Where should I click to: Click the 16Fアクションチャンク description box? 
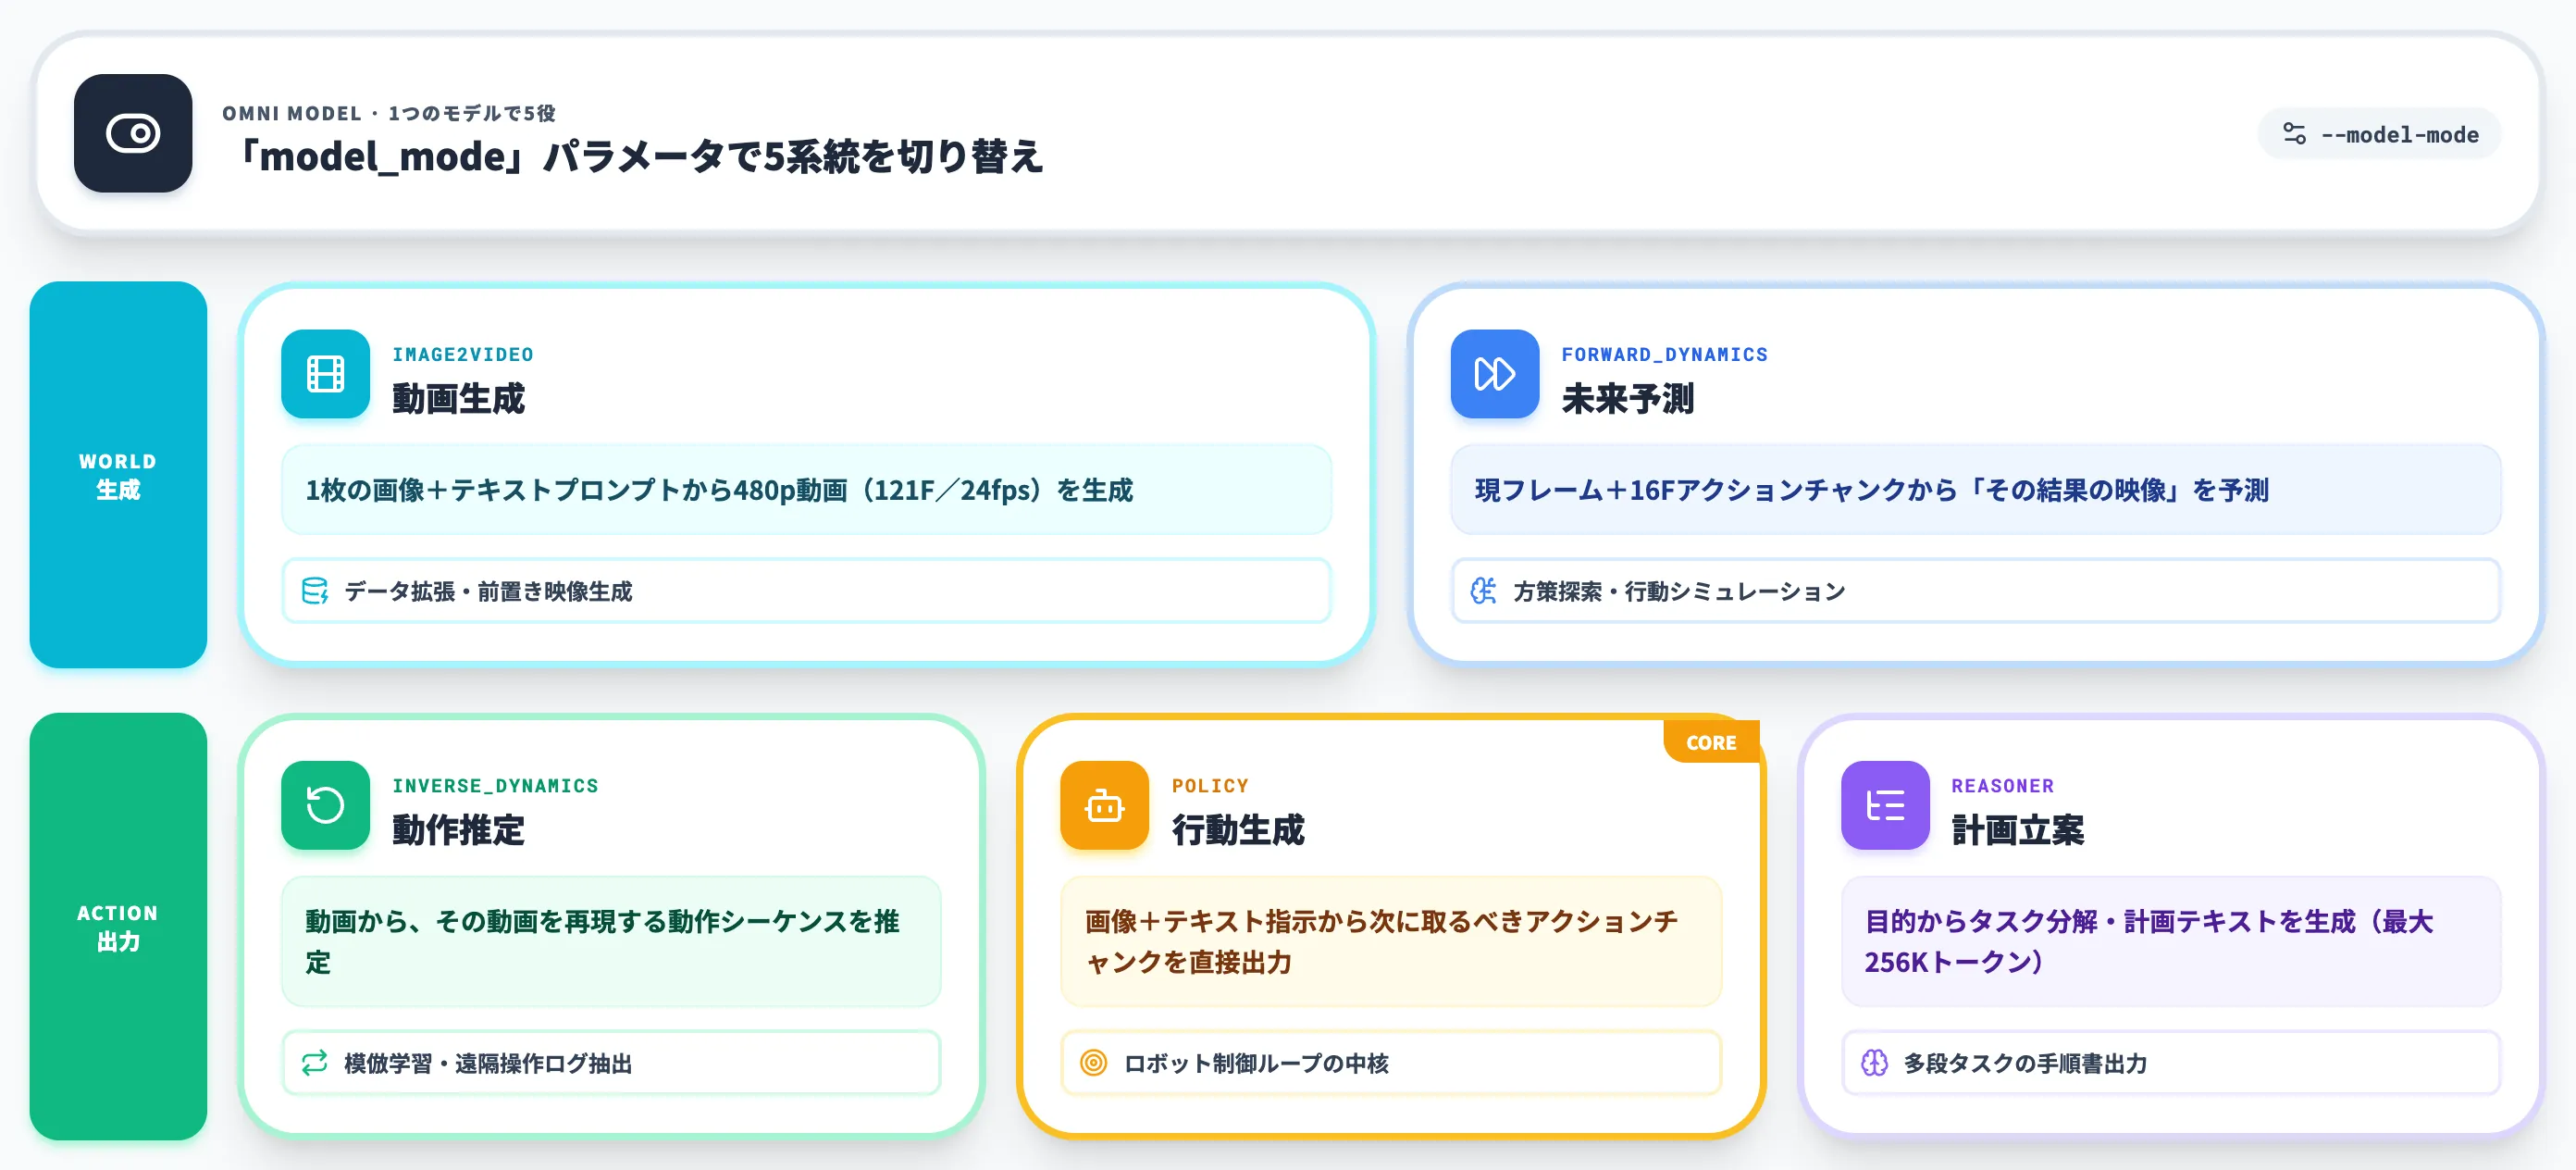pyautogui.click(x=1976, y=490)
